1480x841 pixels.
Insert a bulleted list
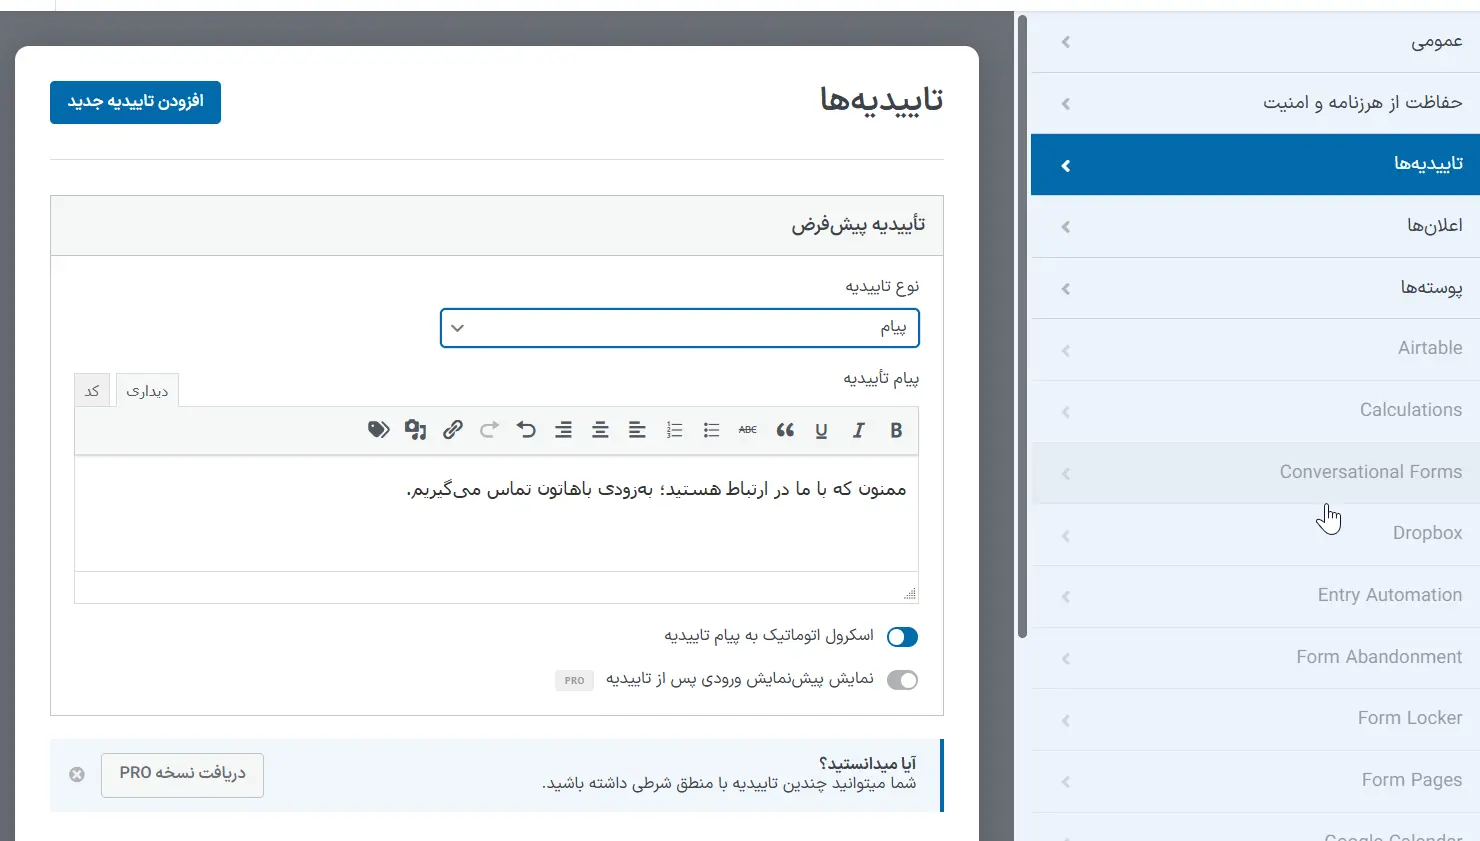711,430
